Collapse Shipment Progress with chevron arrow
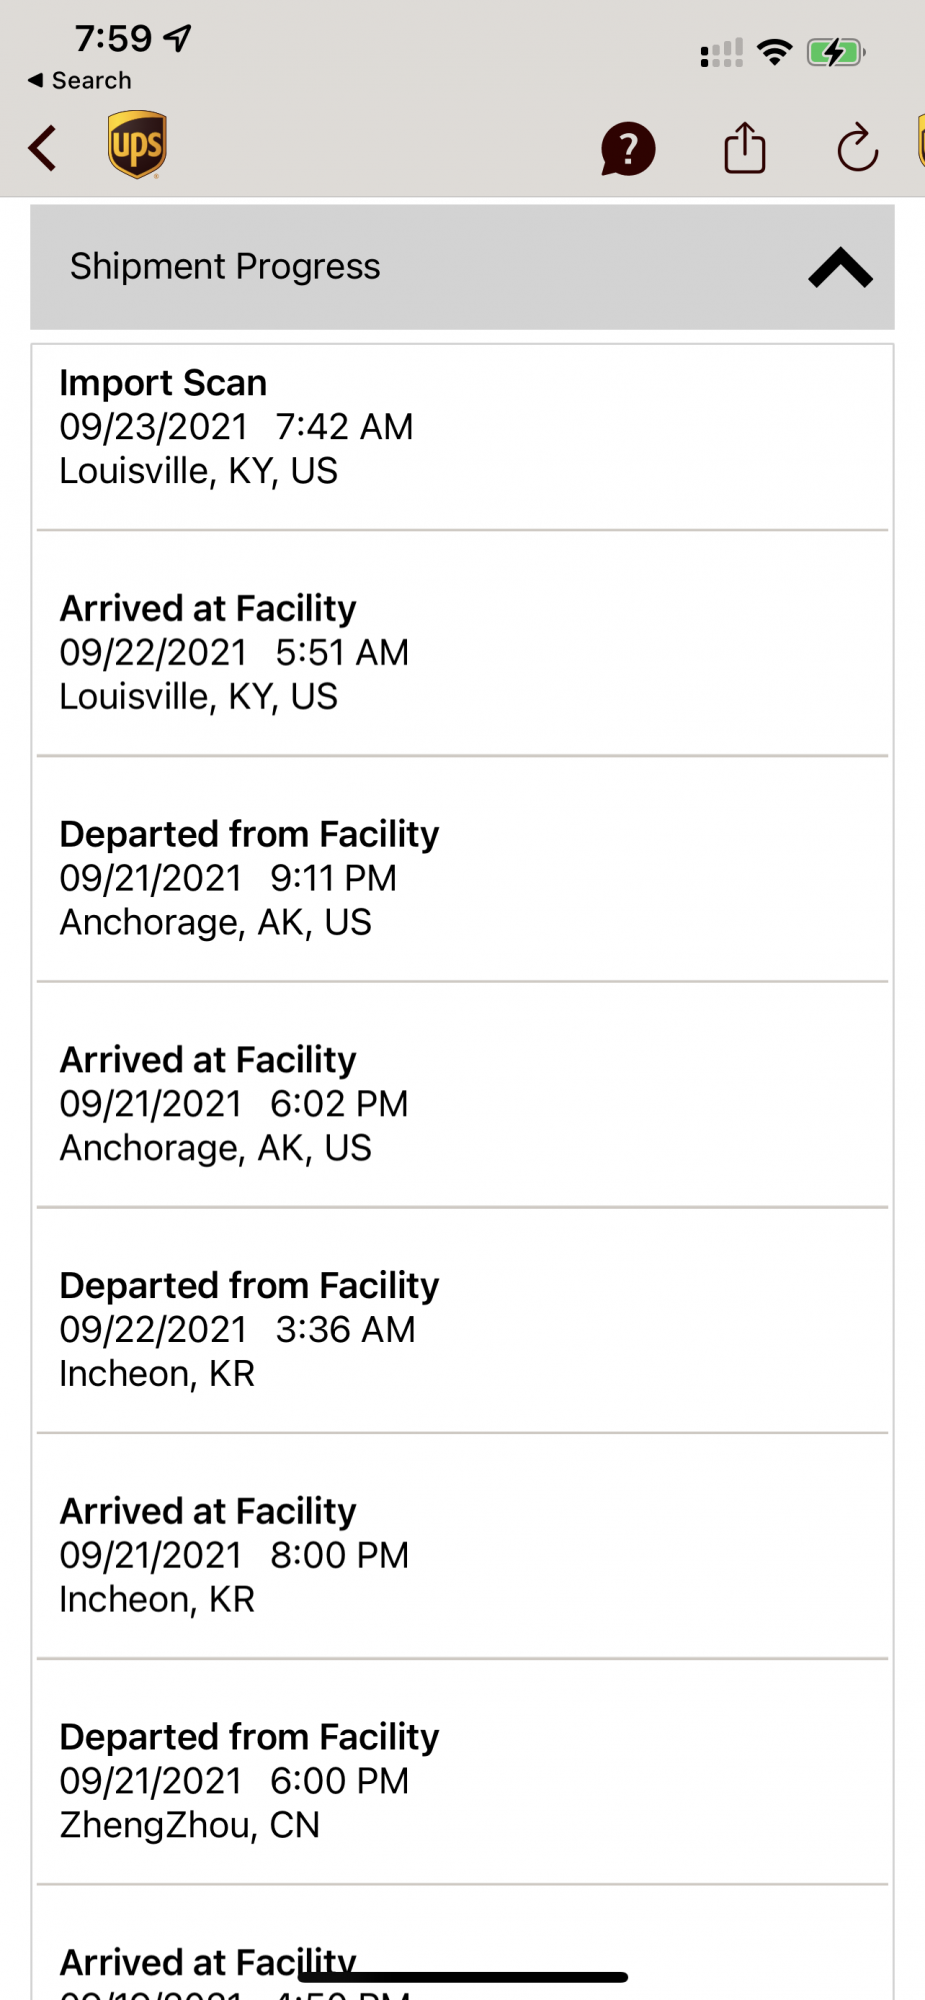 click(x=840, y=268)
